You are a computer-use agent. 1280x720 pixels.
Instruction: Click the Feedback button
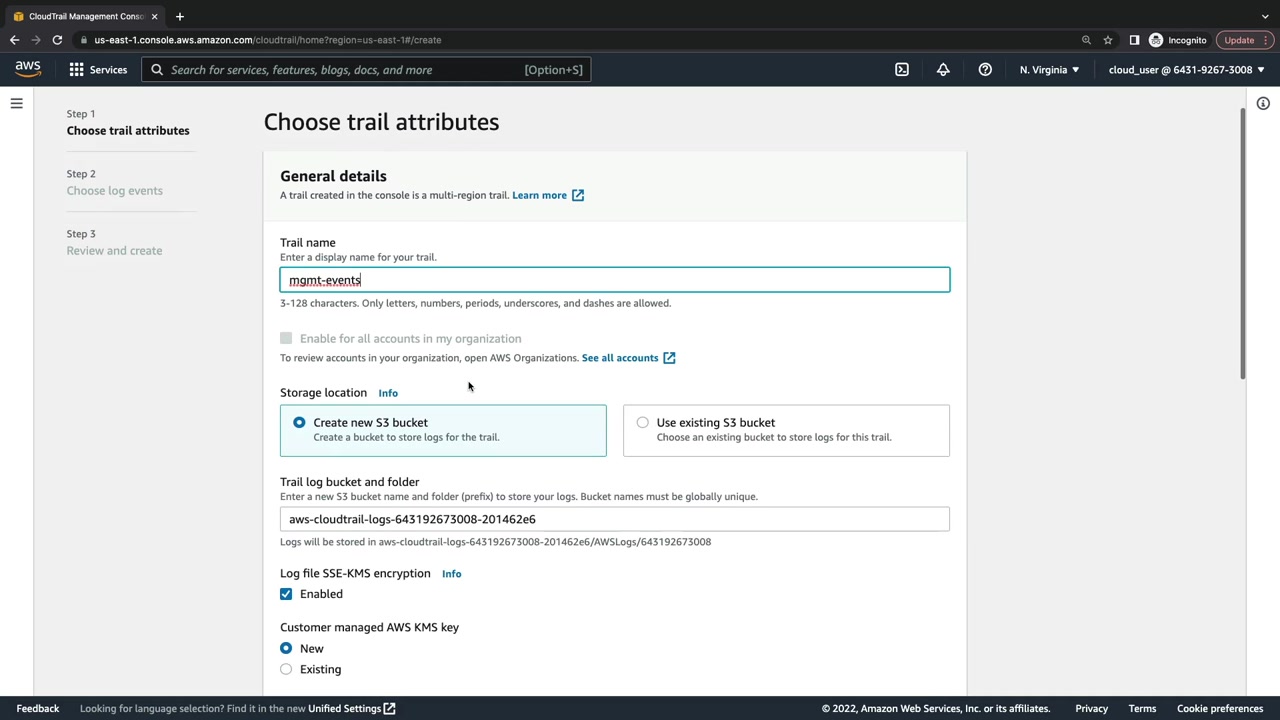click(x=38, y=709)
